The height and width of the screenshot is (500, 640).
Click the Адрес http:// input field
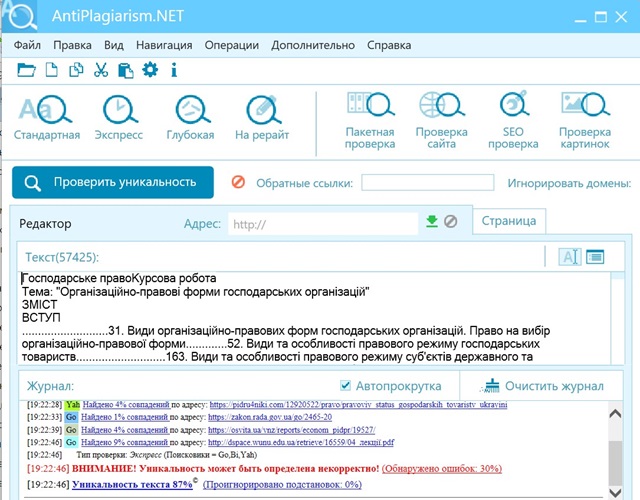click(x=323, y=224)
